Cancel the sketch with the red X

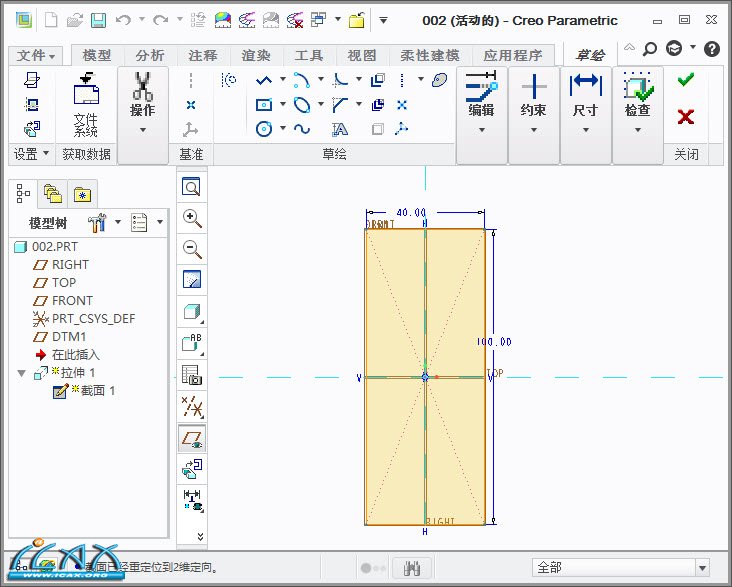coord(685,117)
